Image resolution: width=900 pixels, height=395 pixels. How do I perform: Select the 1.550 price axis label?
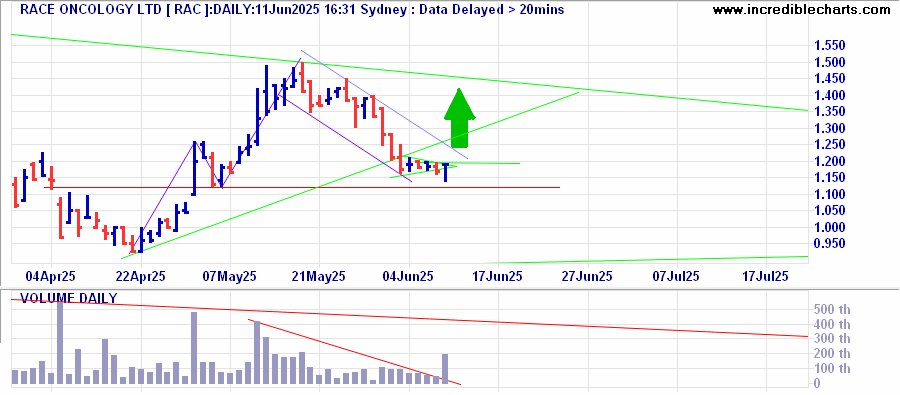tap(830, 46)
